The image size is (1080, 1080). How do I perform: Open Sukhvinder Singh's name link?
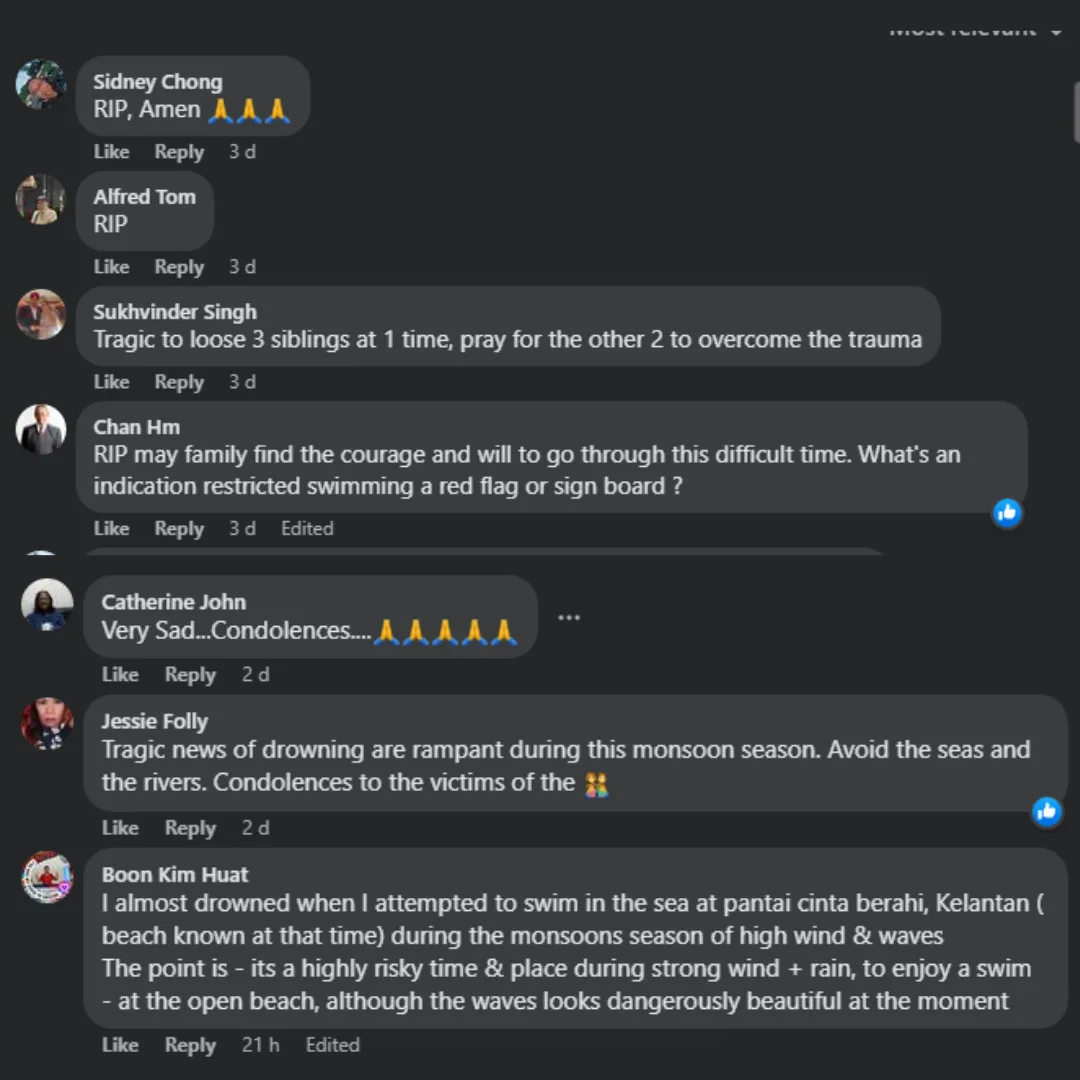coord(175,312)
